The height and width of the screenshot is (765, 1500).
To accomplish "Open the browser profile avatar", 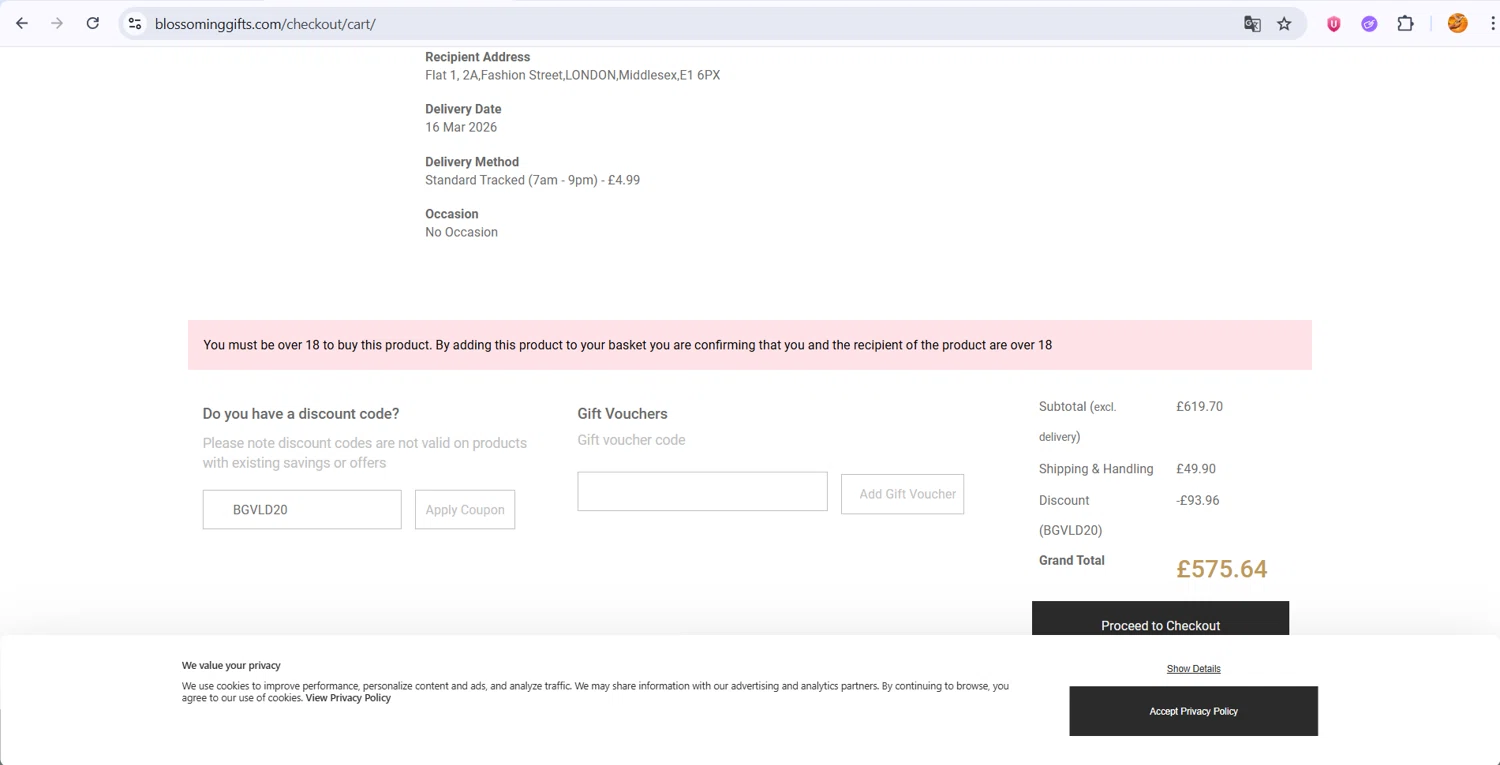I will point(1458,24).
